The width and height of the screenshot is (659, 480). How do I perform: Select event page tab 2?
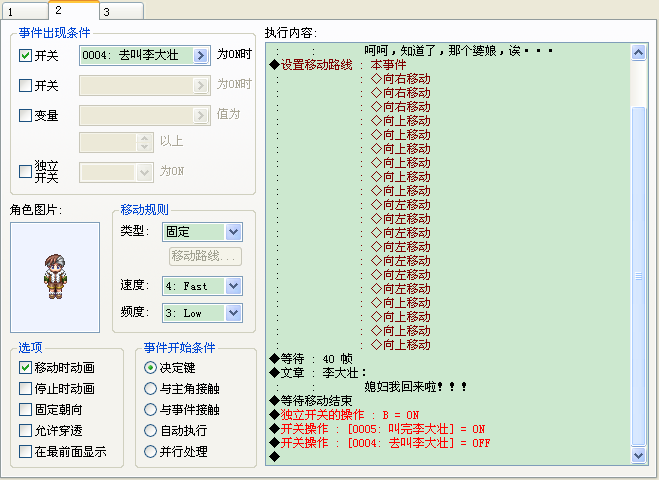(74, 10)
